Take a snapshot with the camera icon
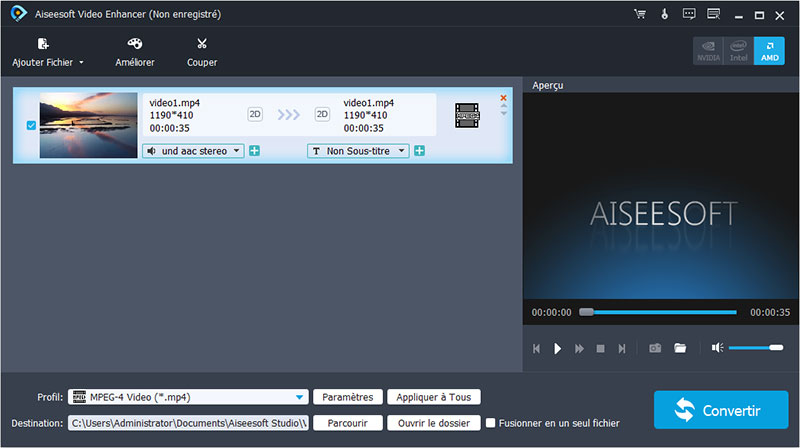 click(655, 348)
